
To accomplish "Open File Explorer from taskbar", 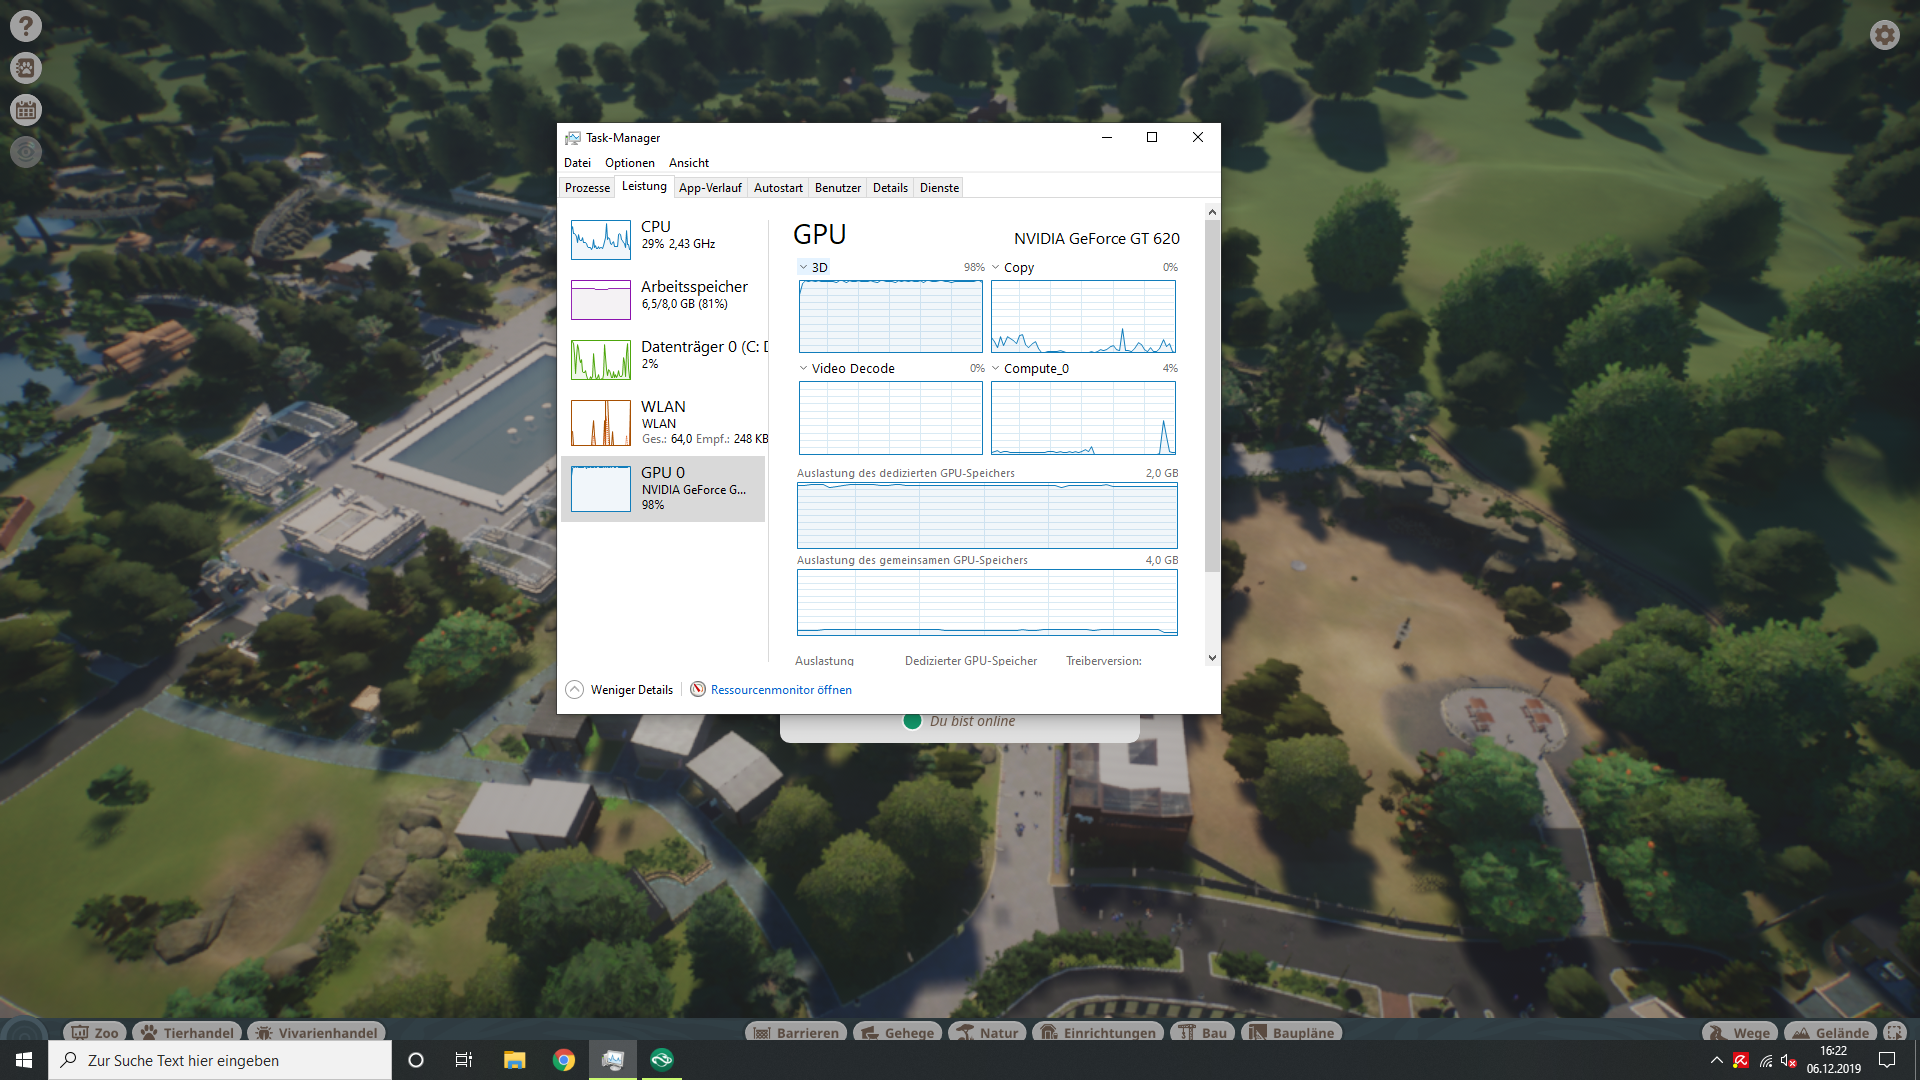I will [x=514, y=1060].
